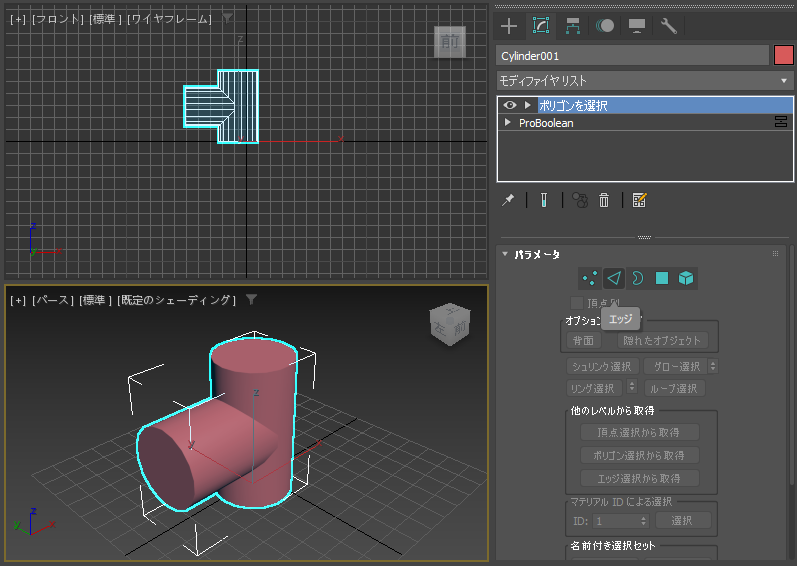
Task: Click the グロー選択 button
Action: [676, 366]
